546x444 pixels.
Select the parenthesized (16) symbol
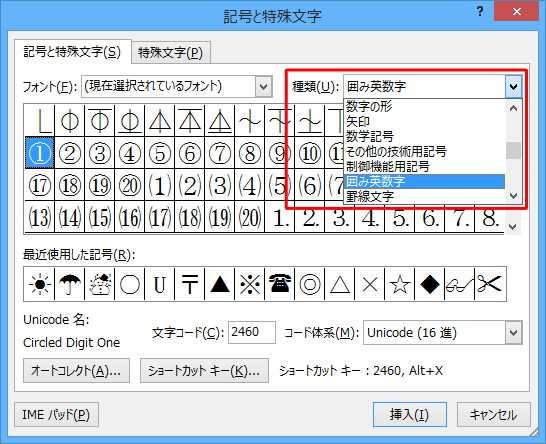click(130, 217)
